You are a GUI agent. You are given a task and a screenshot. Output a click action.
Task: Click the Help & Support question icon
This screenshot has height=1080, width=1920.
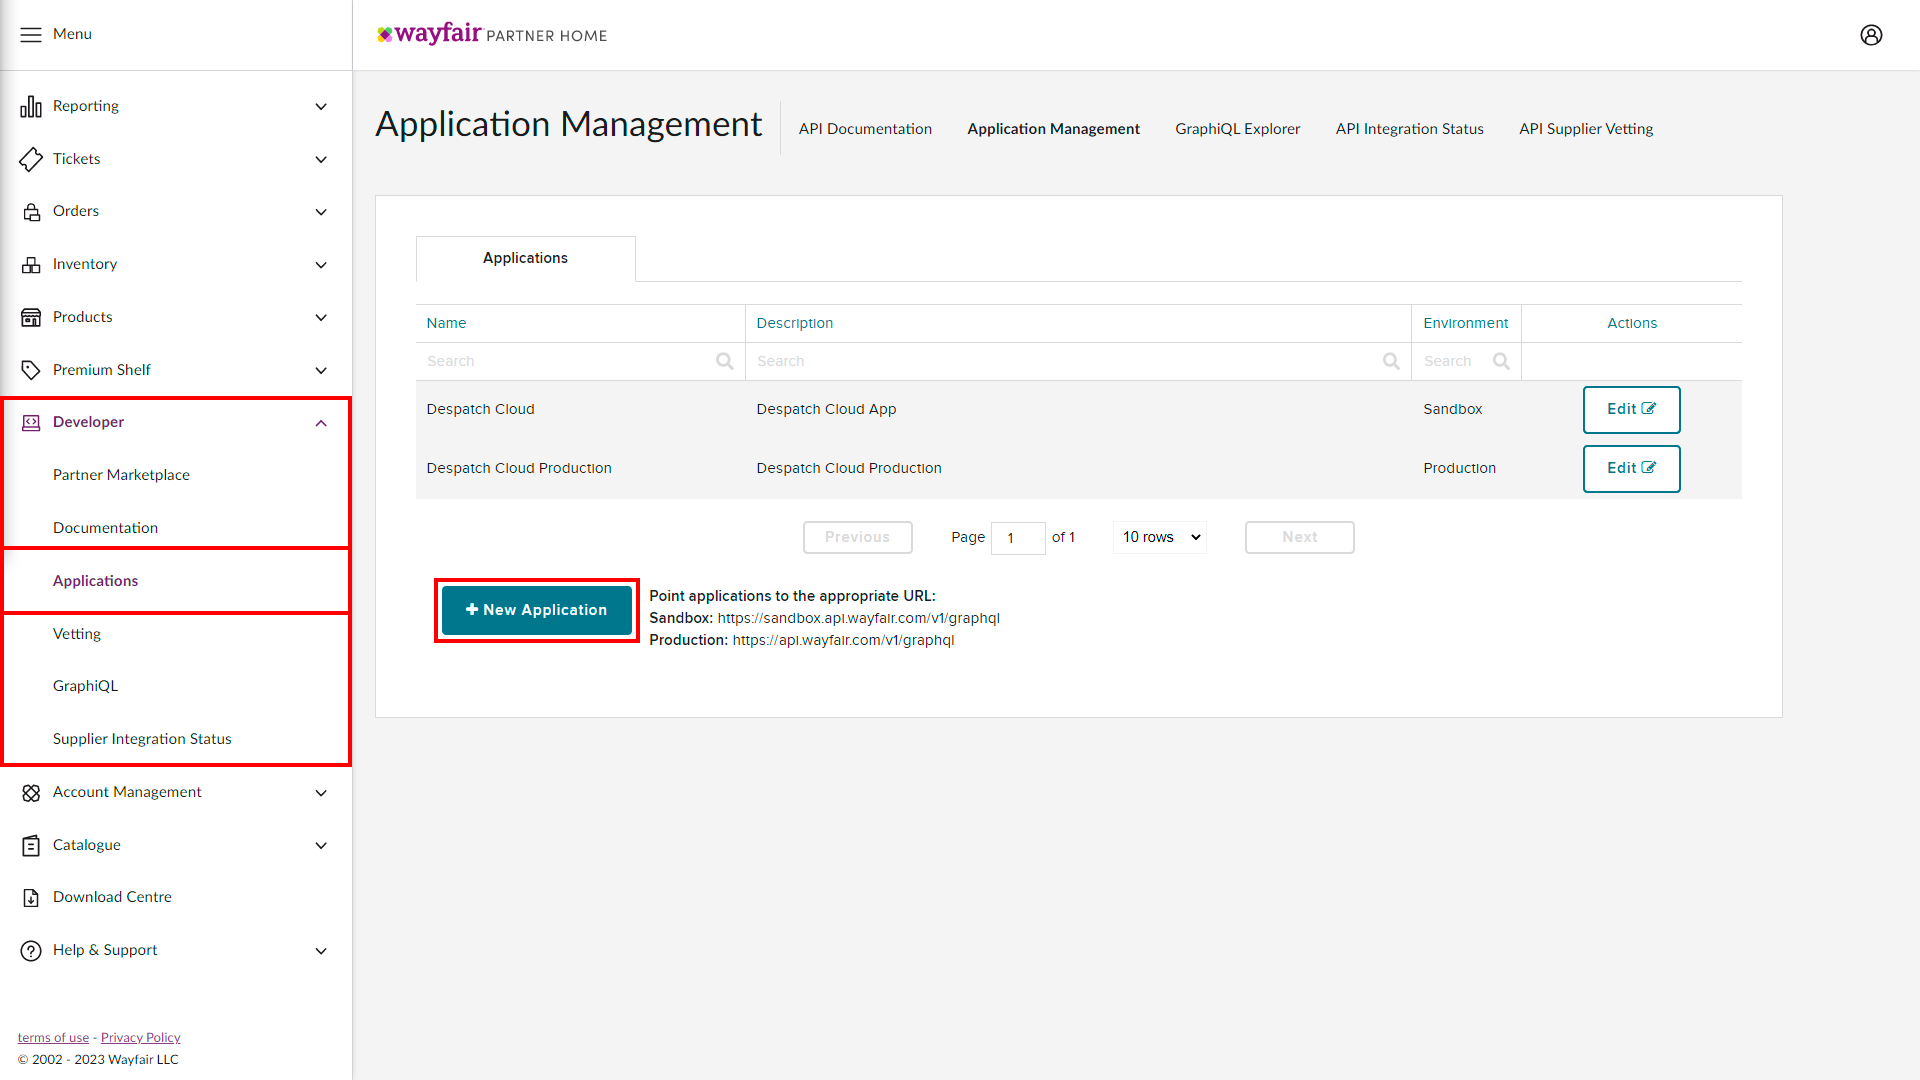31,951
